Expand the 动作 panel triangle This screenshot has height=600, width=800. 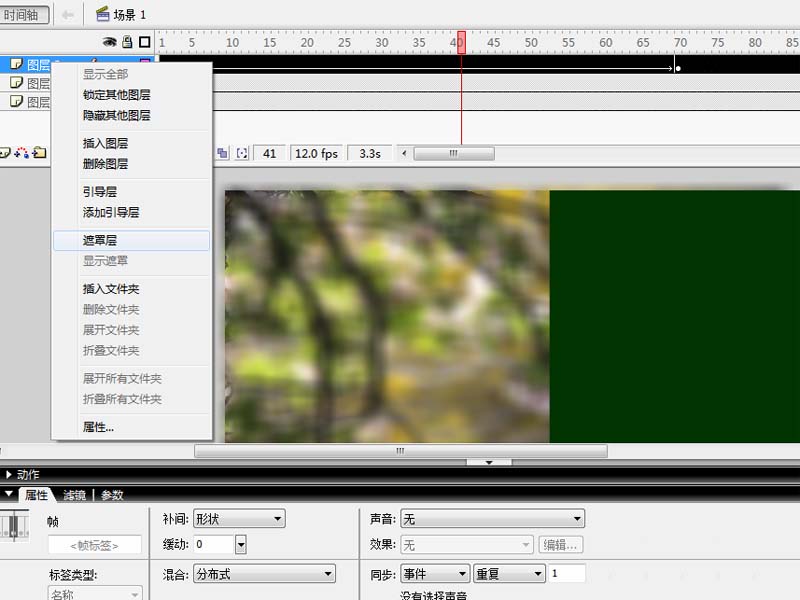8,474
